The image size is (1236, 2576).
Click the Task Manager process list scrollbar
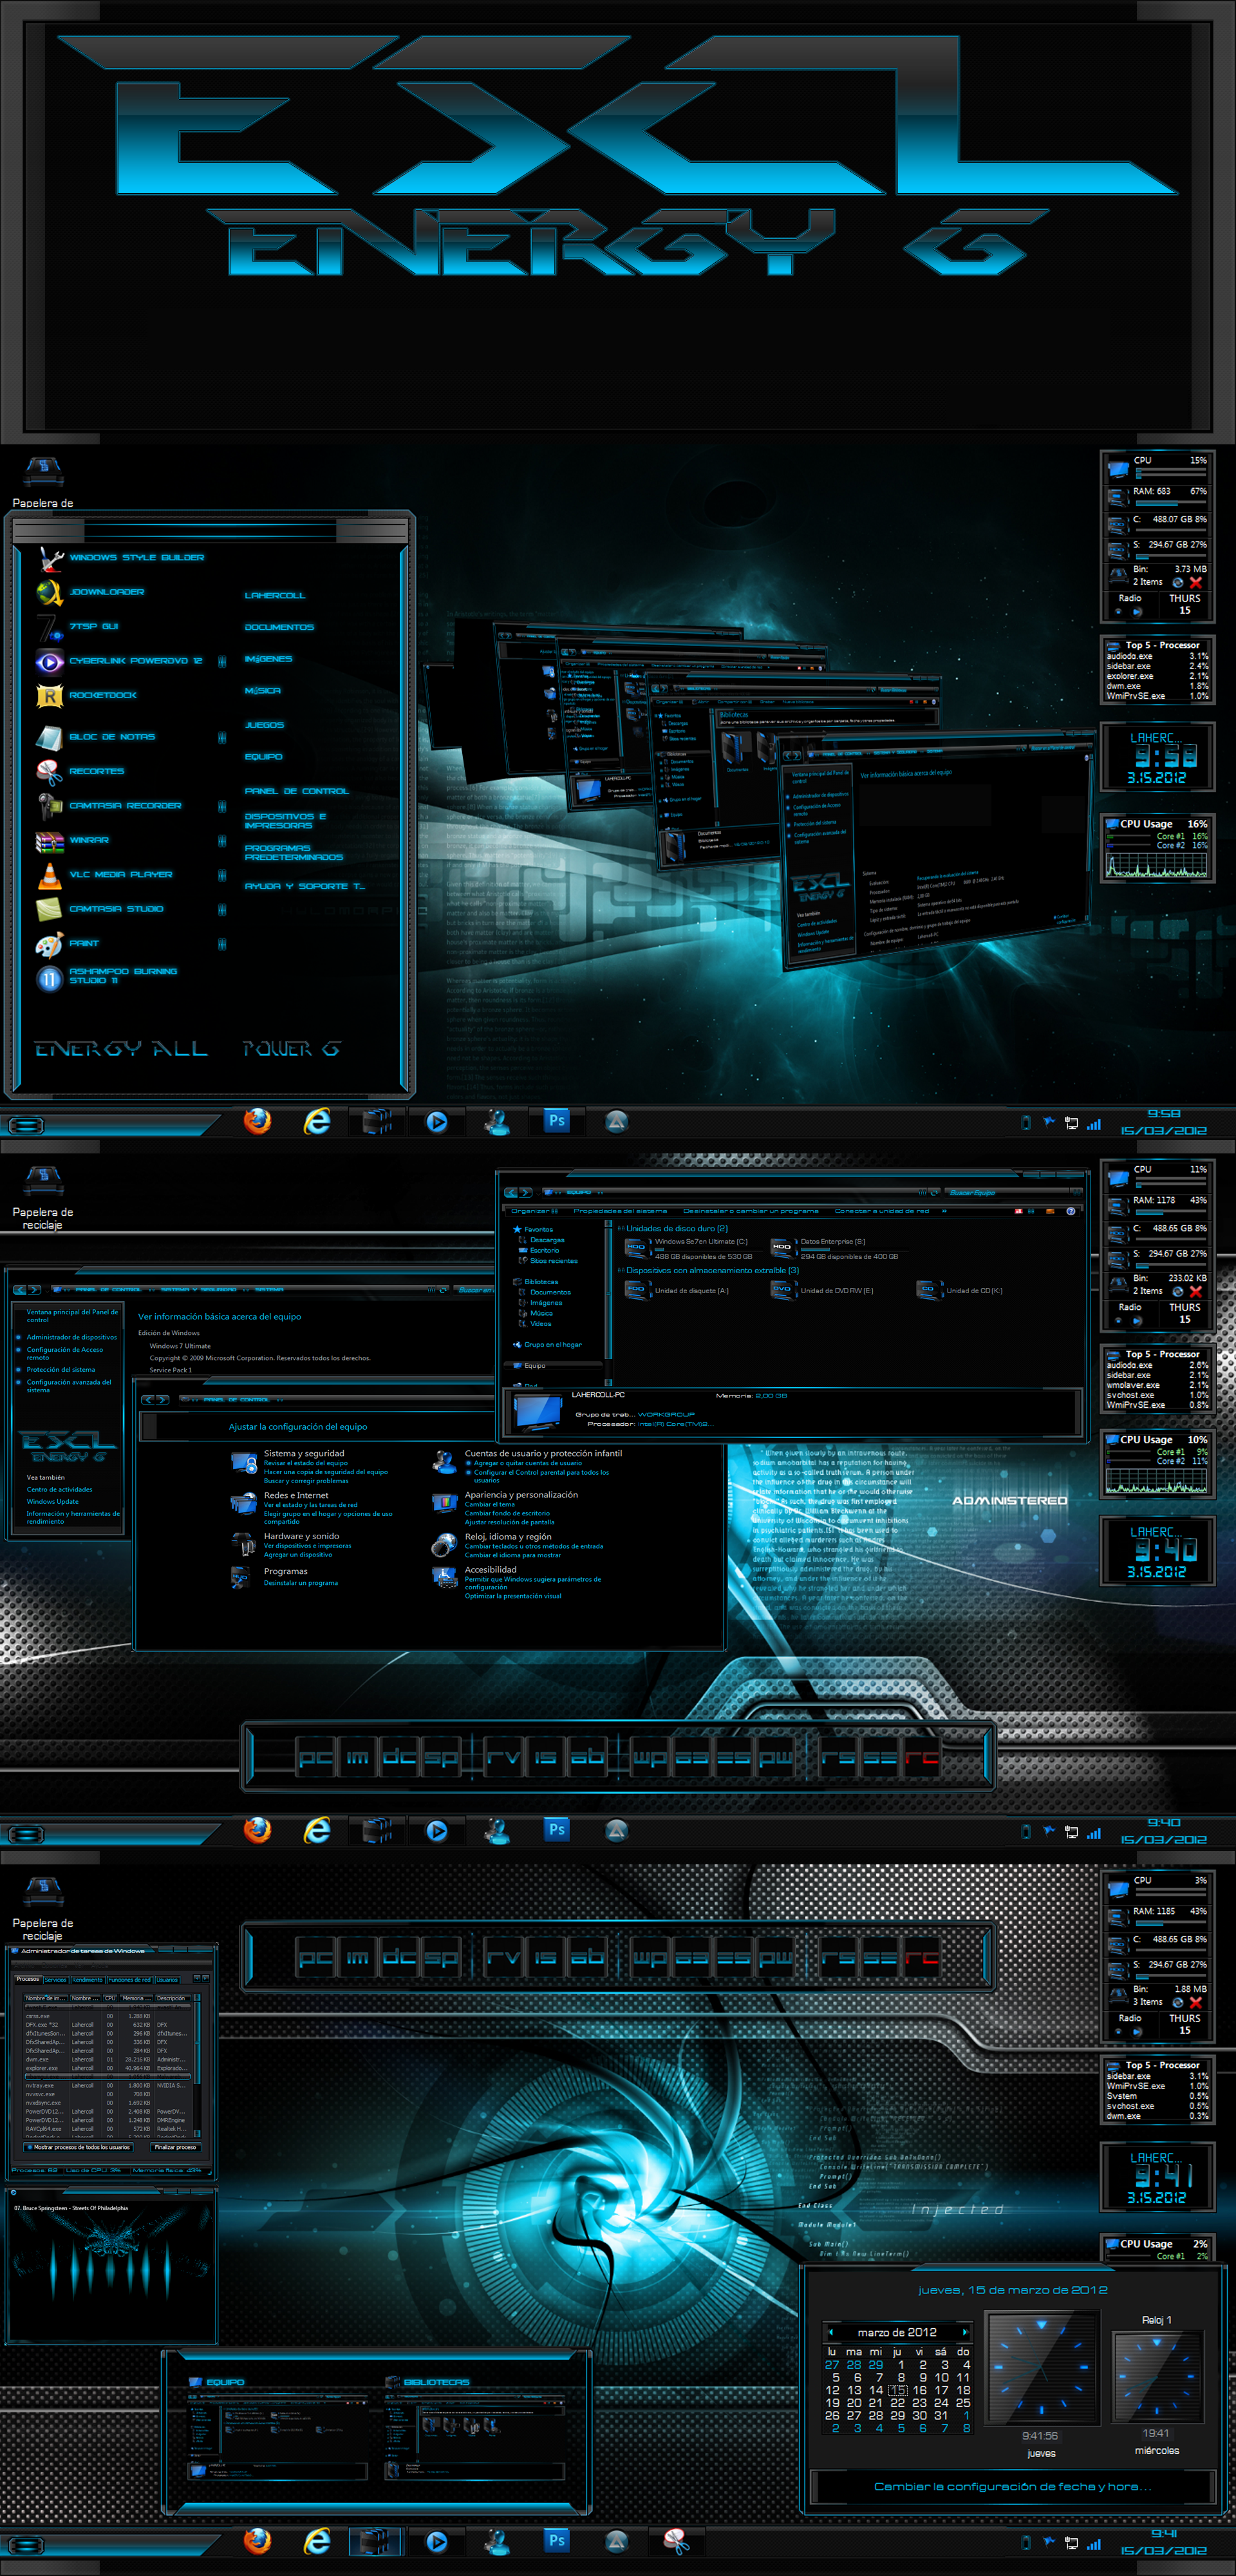(x=197, y=2065)
